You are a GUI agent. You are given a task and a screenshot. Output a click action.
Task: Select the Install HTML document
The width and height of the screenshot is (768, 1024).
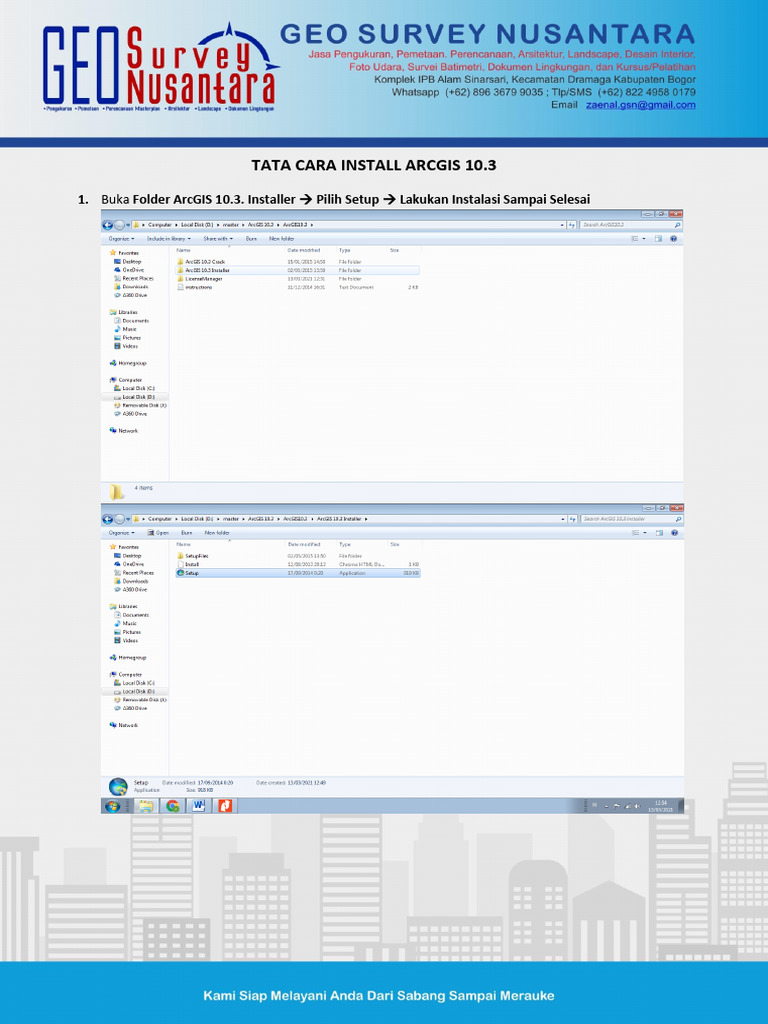(x=297, y=564)
